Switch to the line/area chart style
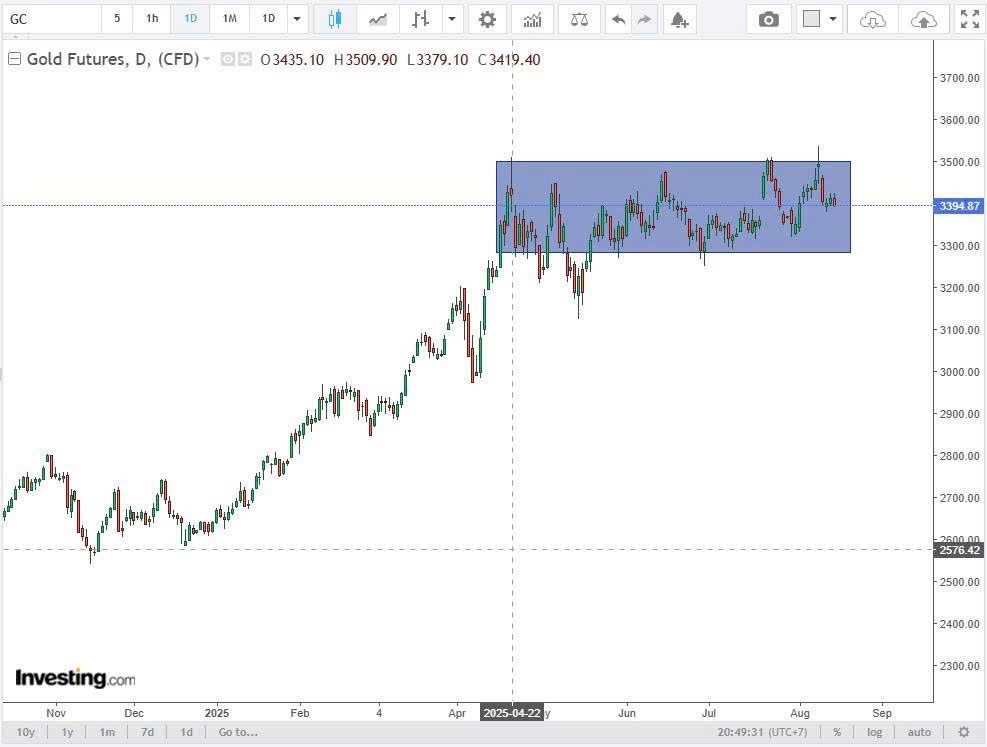Image resolution: width=987 pixels, height=747 pixels. [378, 19]
